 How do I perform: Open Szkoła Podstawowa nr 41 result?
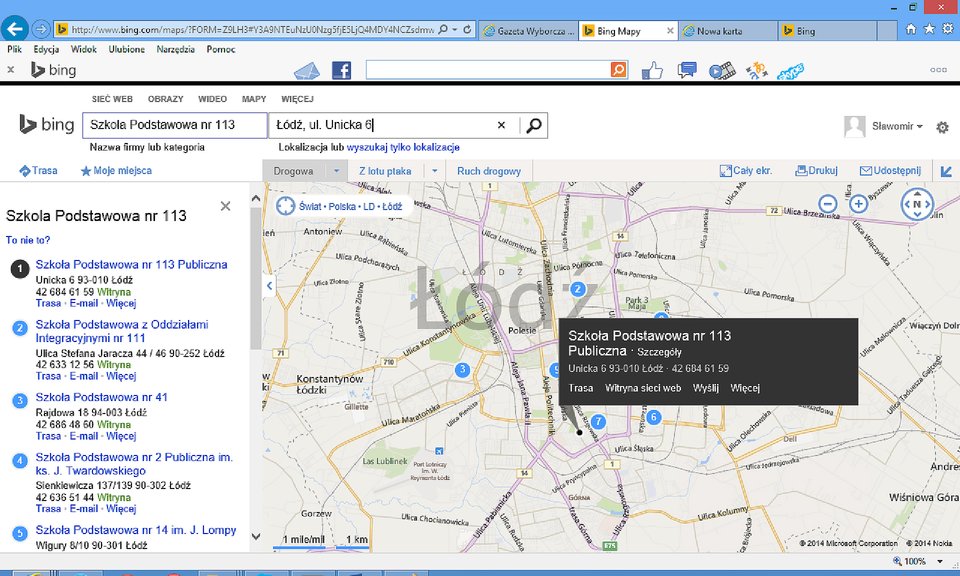102,397
